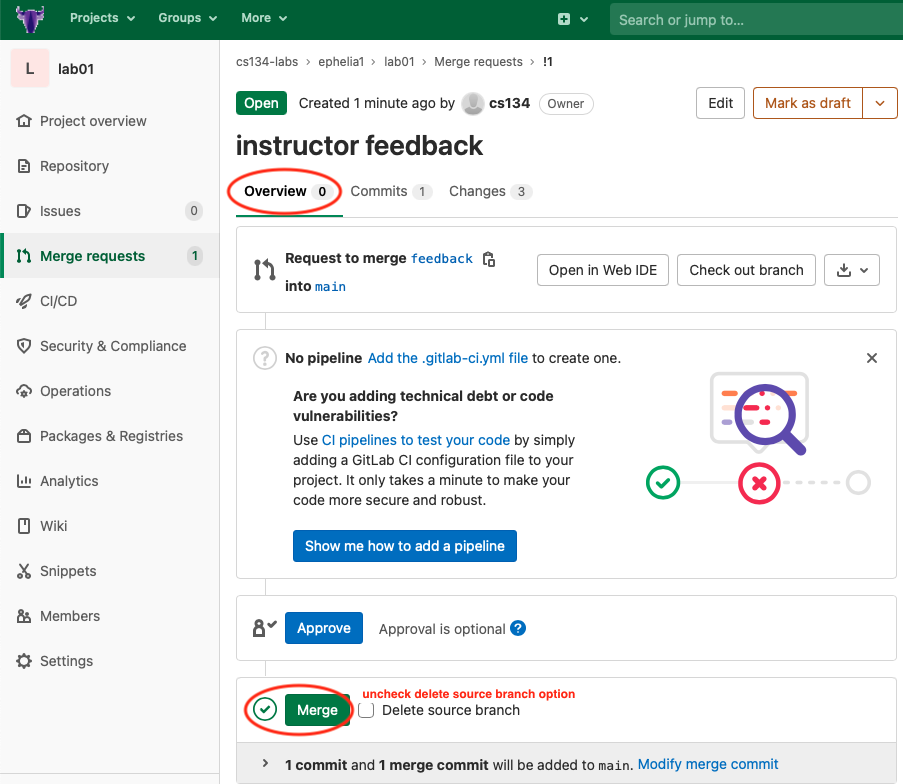Click Check out branch button
This screenshot has width=903, height=784.
[x=746, y=270]
